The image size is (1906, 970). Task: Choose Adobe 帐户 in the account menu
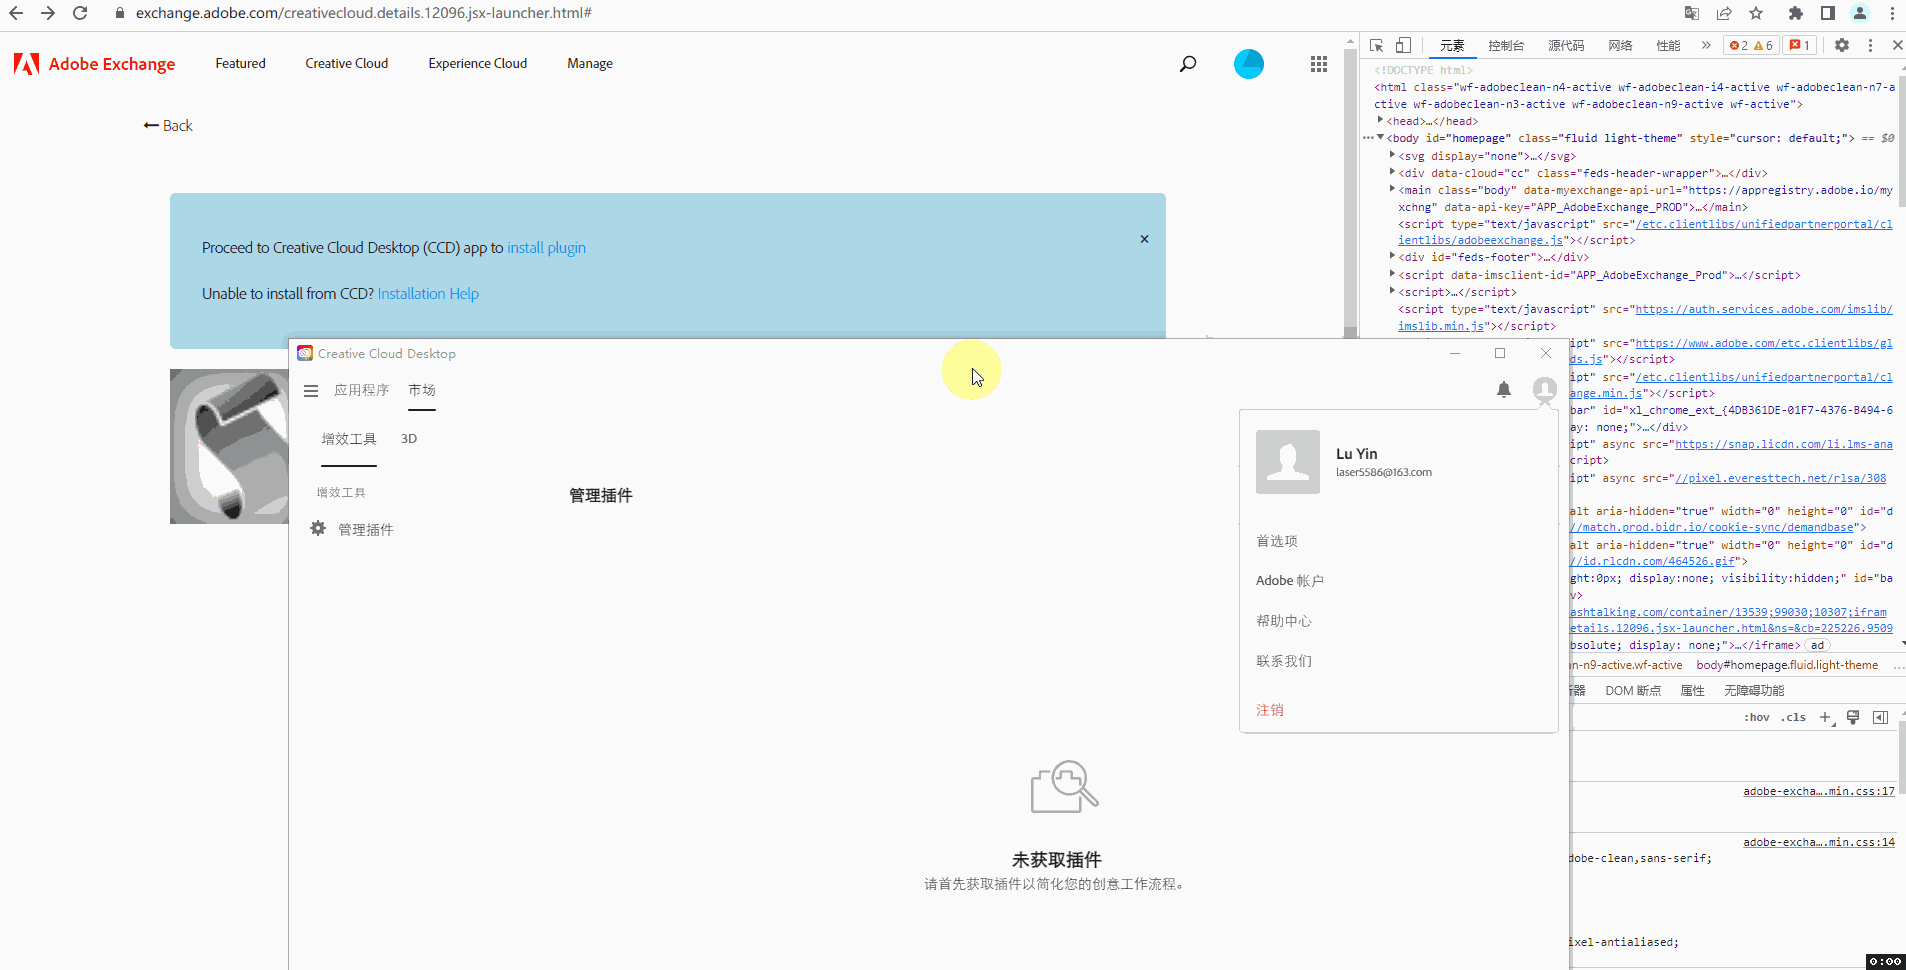[1290, 581]
